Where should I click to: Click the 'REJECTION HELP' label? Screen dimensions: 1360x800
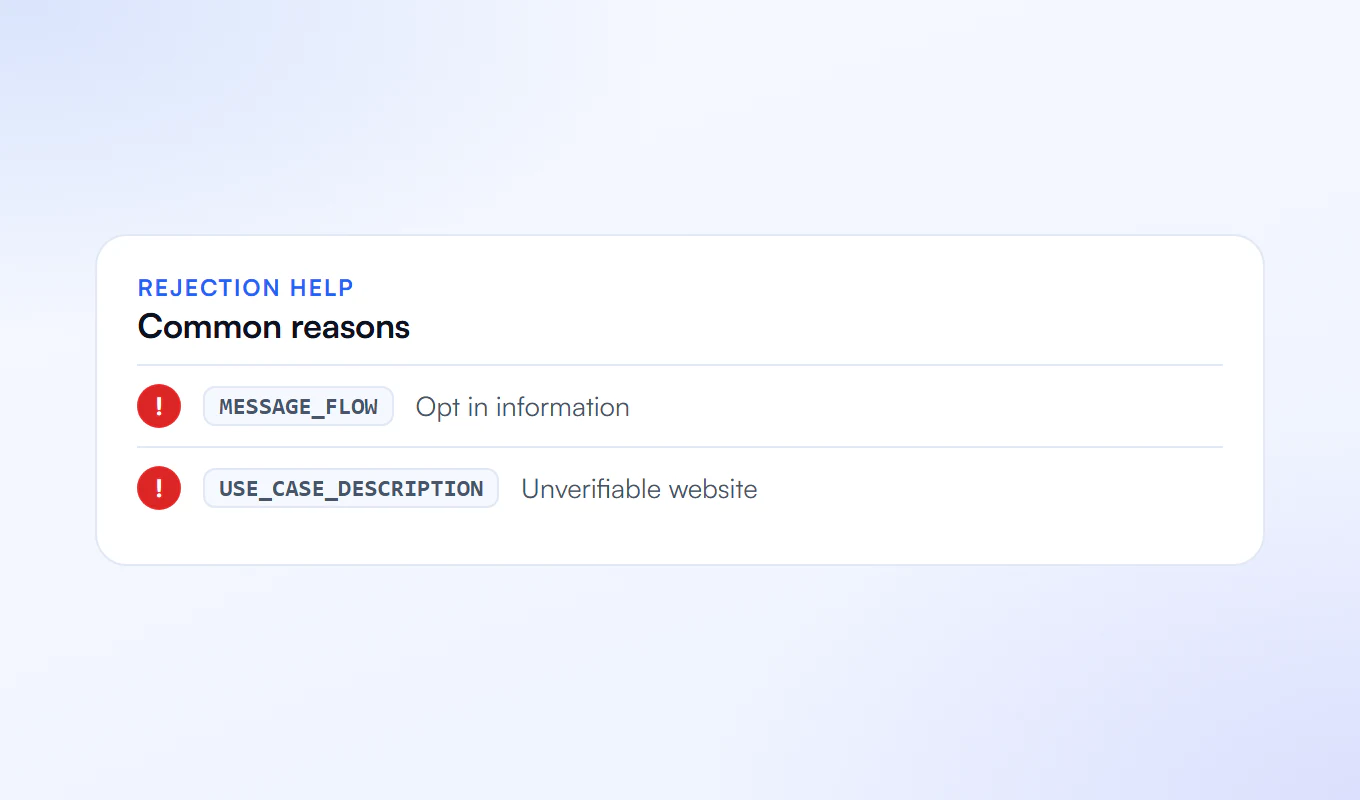pyautogui.click(x=246, y=288)
